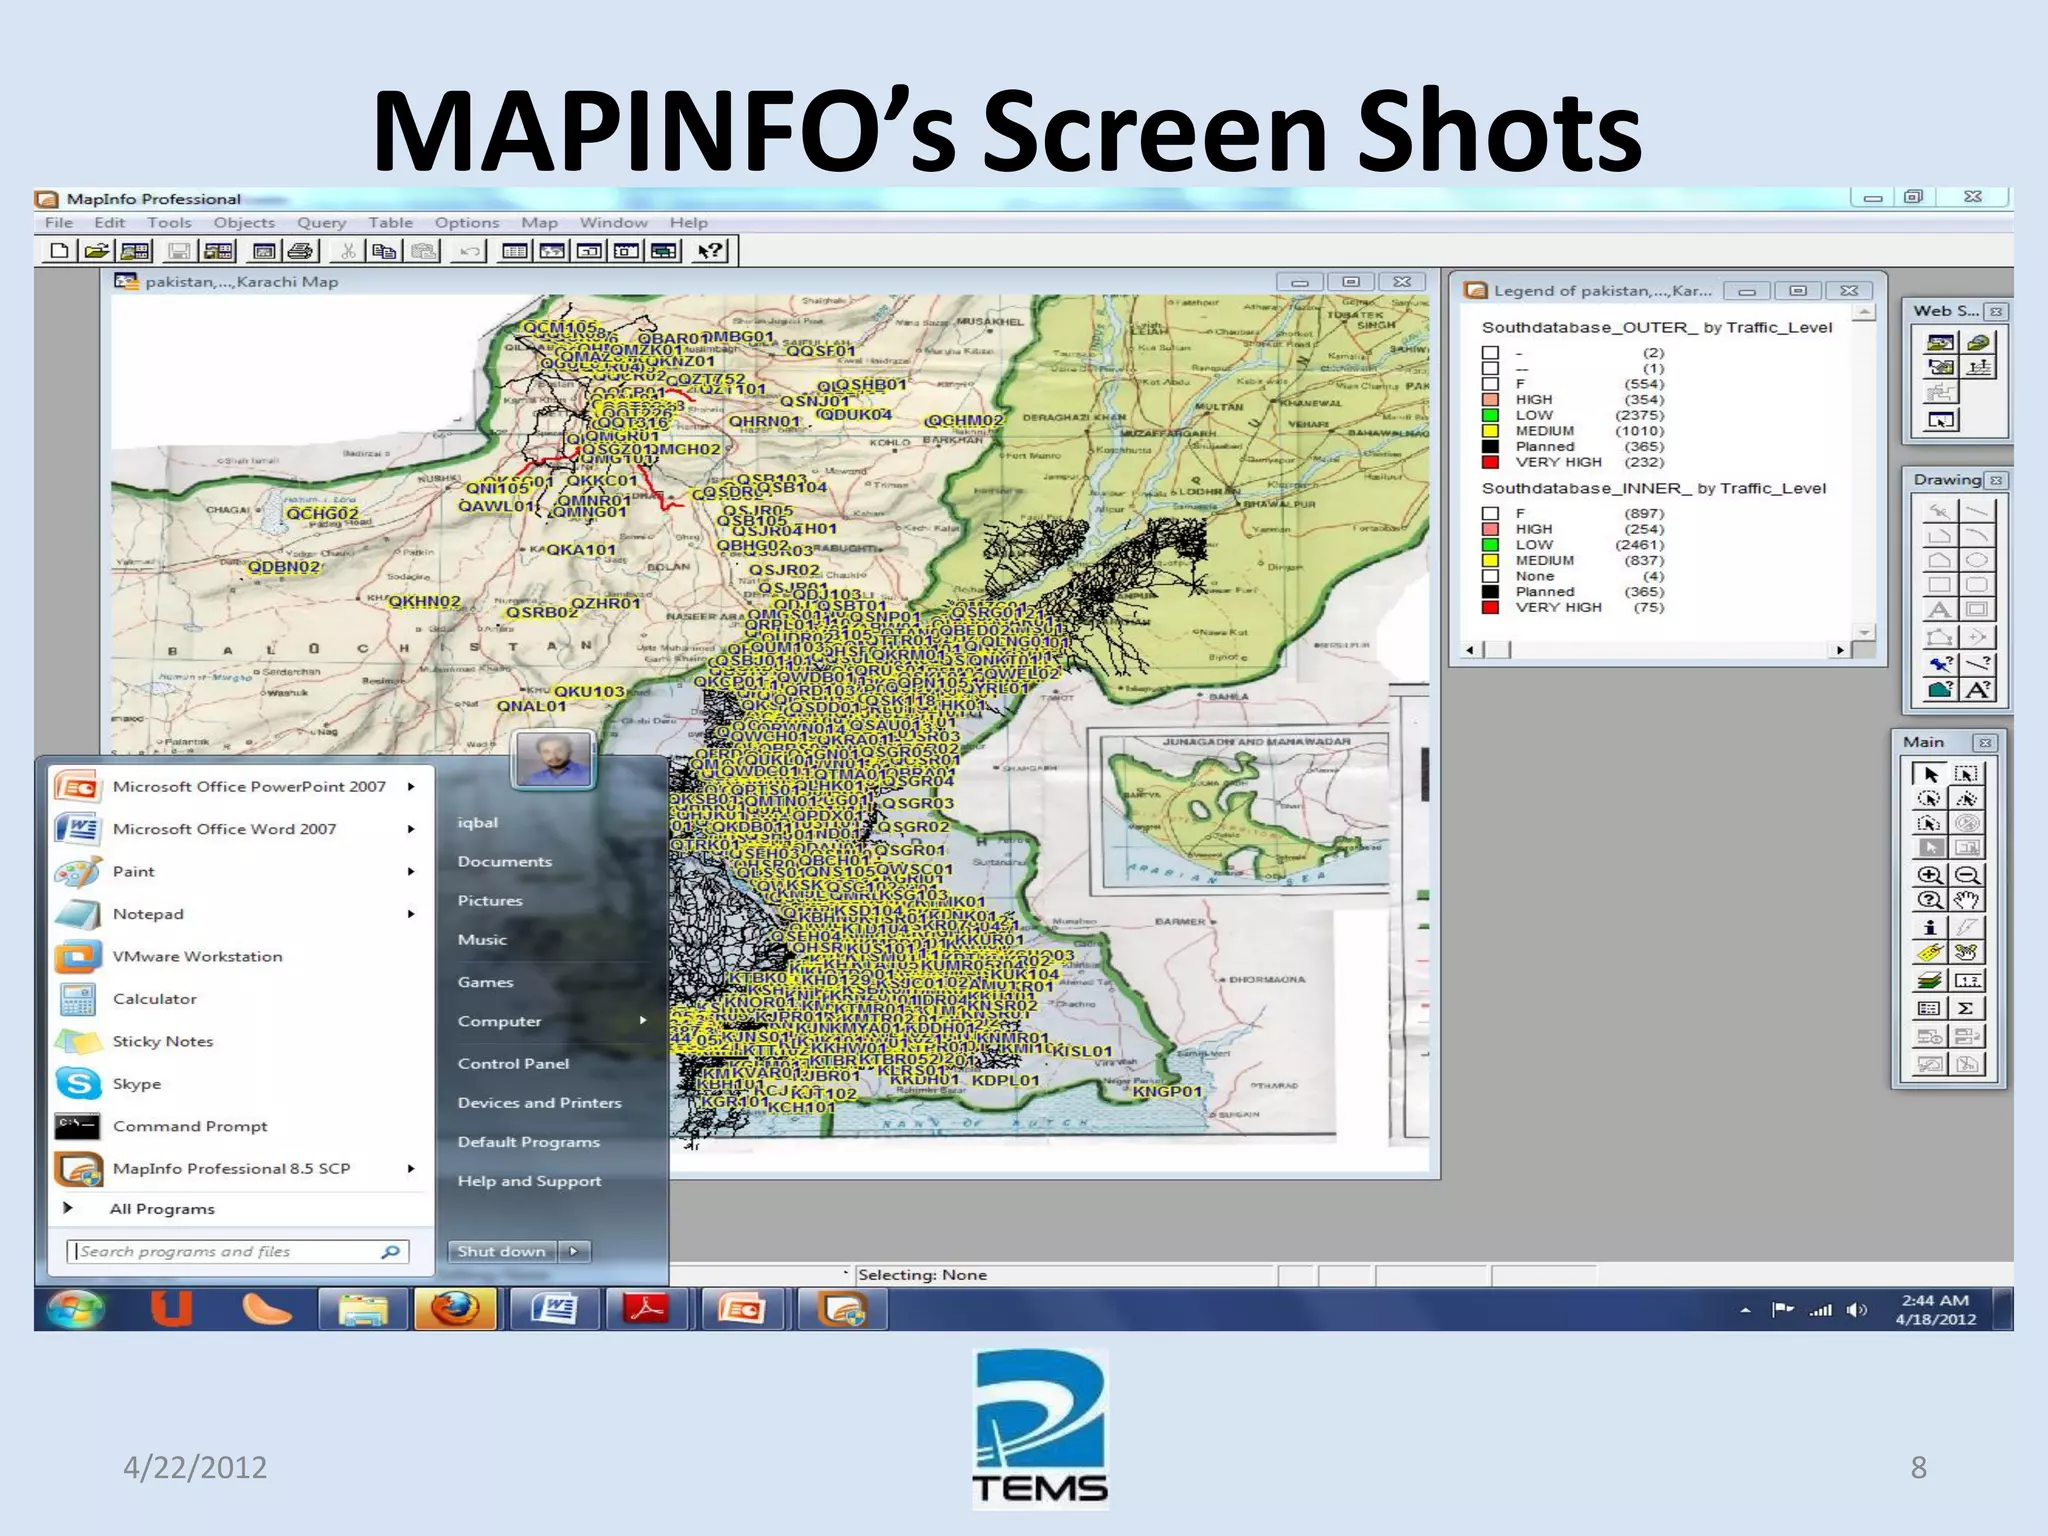
Task: Open the Shut down options arrow
Action: [574, 1251]
